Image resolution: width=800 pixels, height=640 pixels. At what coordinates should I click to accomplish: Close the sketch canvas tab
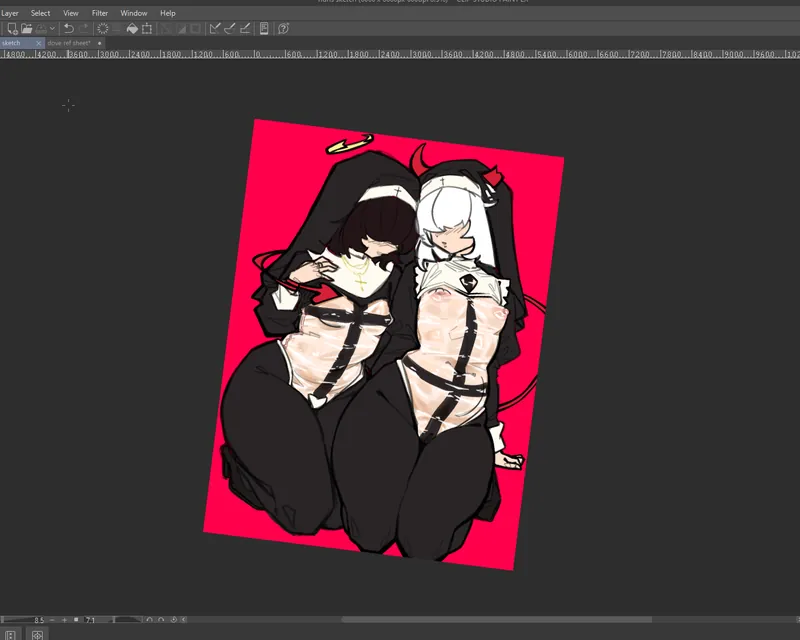(x=38, y=43)
